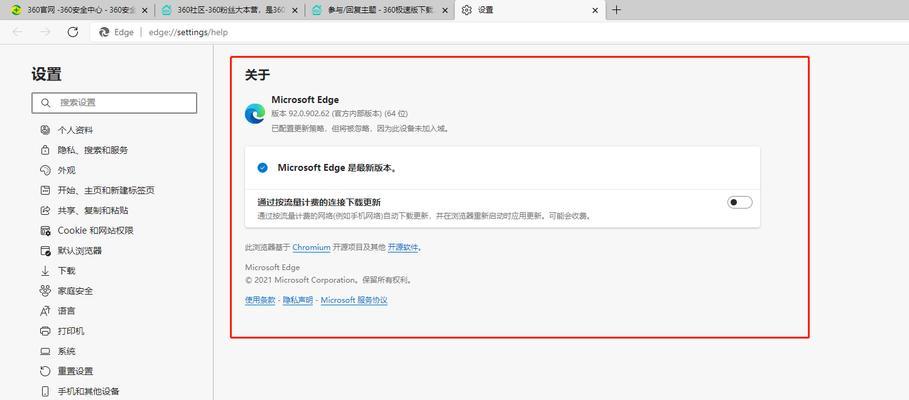Click the browser Back arrow
The width and height of the screenshot is (909, 400).
[18, 32]
